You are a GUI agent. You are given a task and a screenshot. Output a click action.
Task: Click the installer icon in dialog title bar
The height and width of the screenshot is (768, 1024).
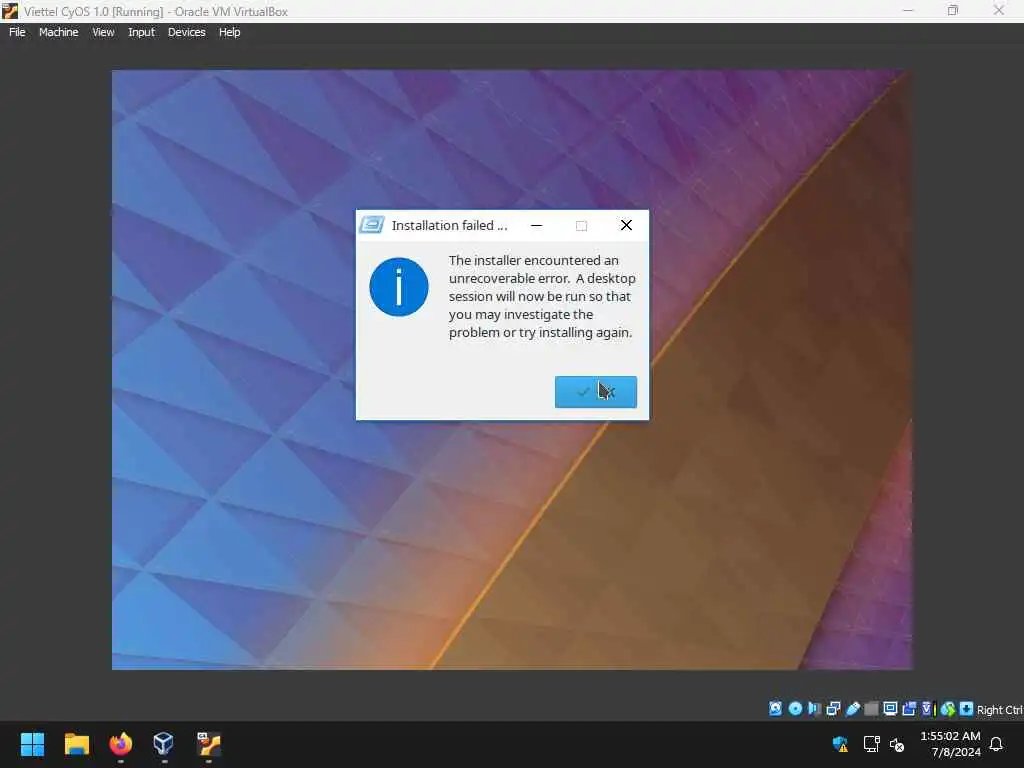372,225
